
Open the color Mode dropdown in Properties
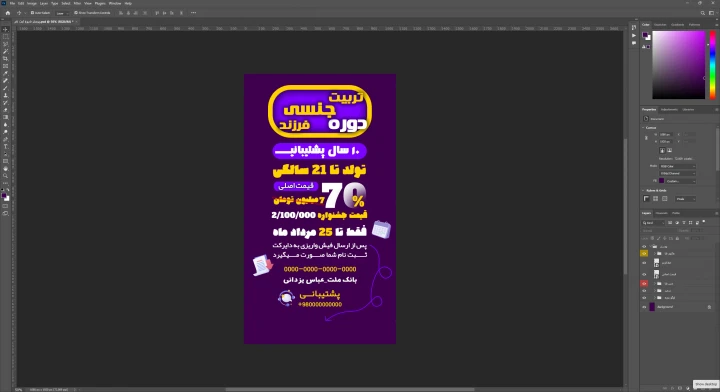pyautogui.click(x=677, y=166)
